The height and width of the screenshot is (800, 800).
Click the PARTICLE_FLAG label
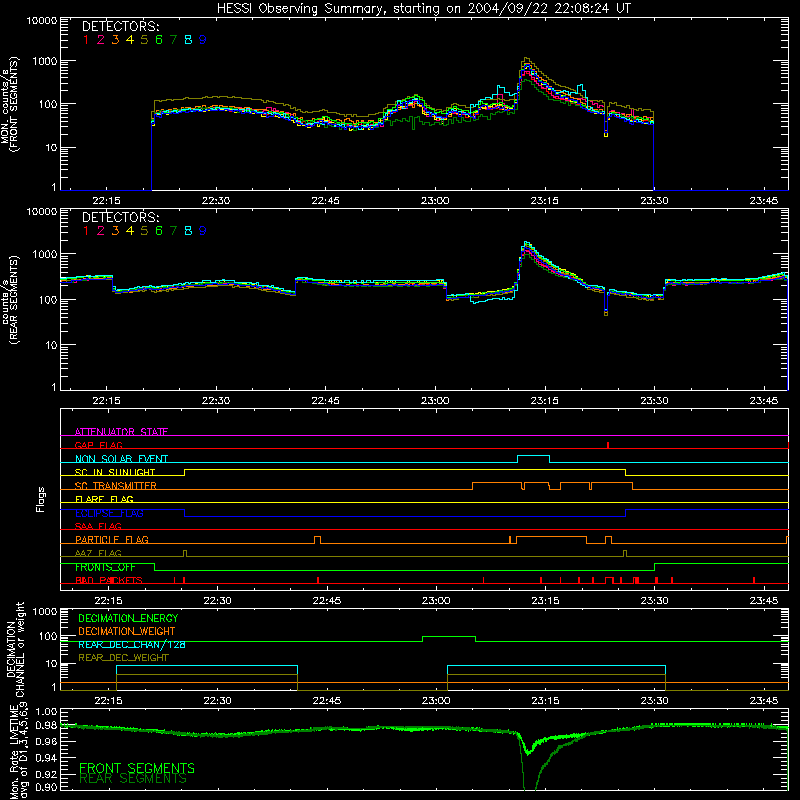tap(112, 539)
